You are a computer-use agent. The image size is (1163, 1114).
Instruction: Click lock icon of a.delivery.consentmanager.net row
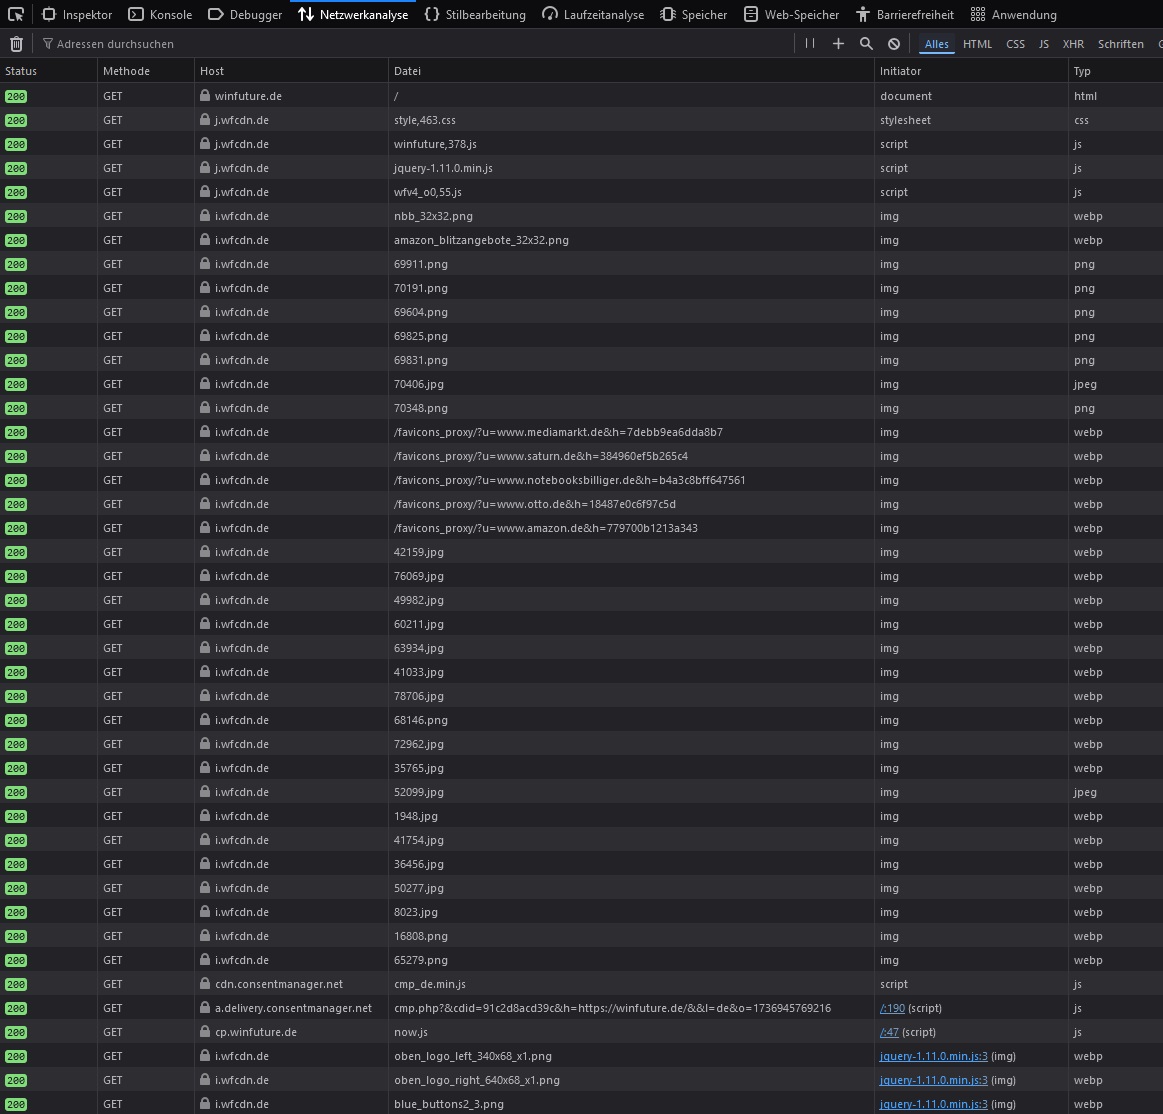coord(205,1008)
